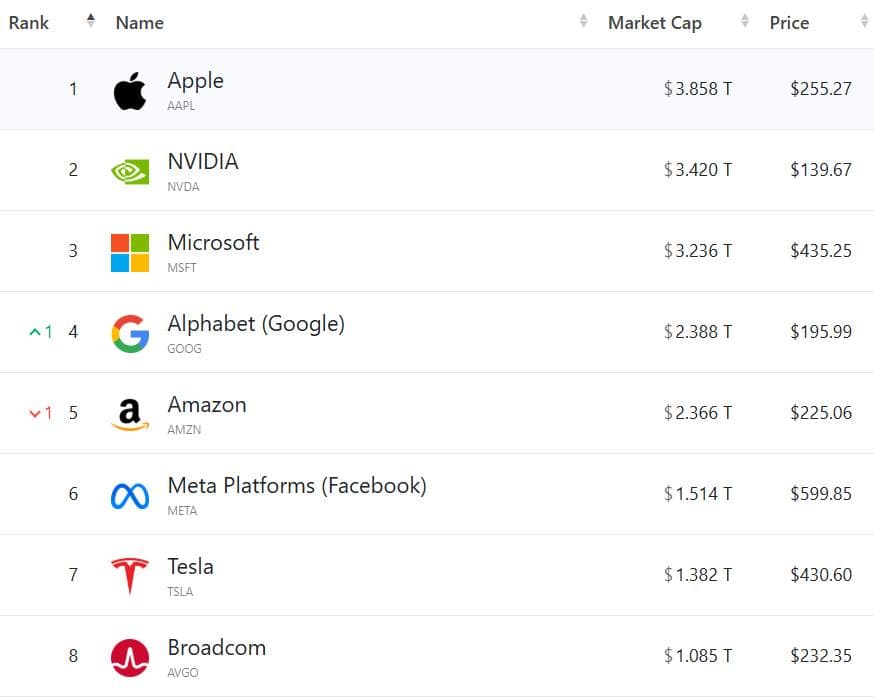Click the green rank-up indicator for Alphabet
The width and height of the screenshot is (874, 698).
41,332
